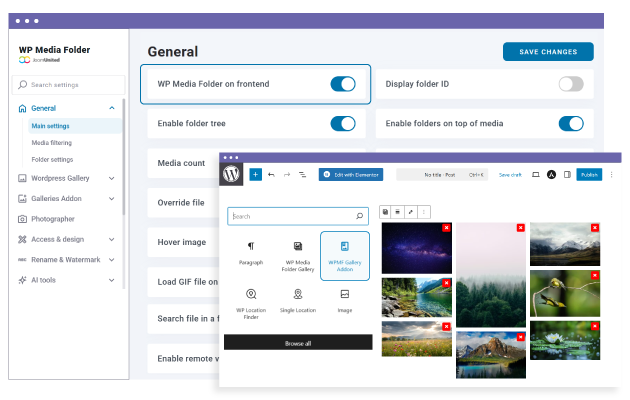Screen dimensions: 630x400
Task: Click the blue plus block inserter
Action: (255, 174)
